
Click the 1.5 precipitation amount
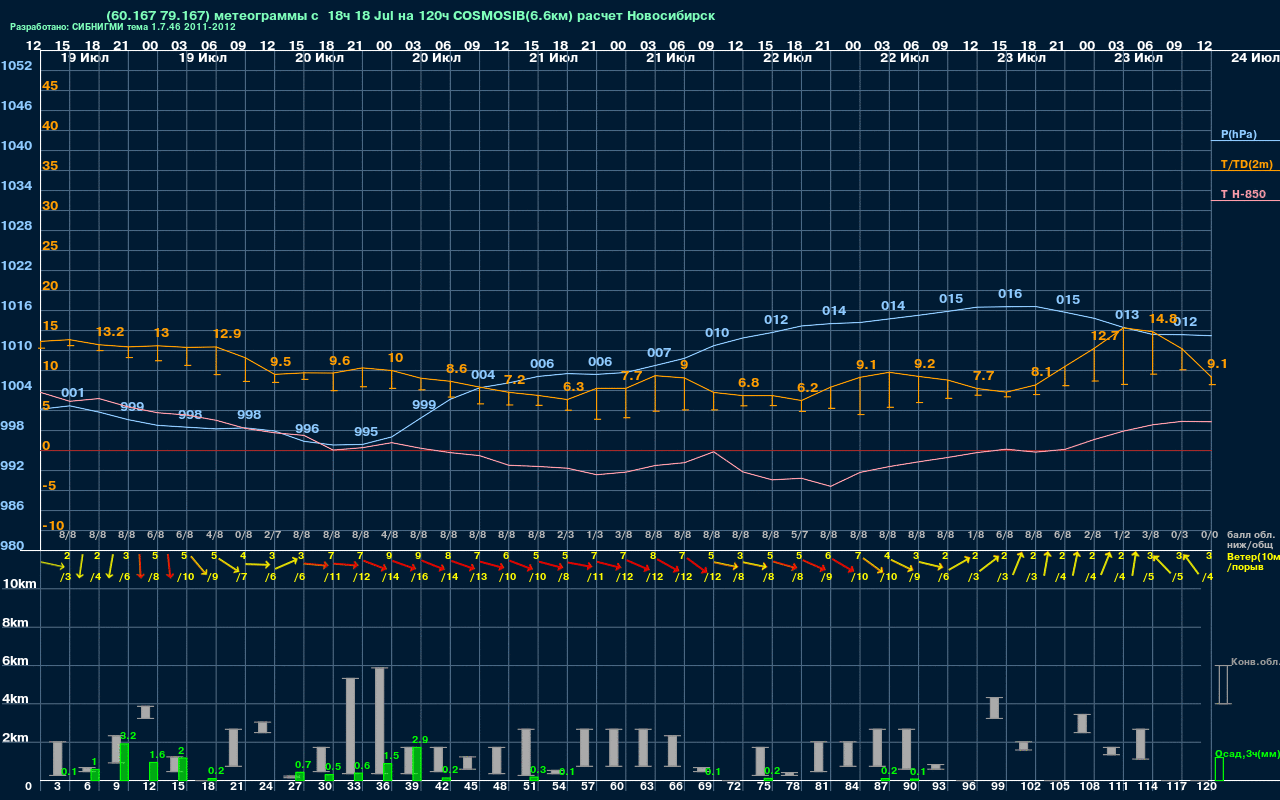391,756
